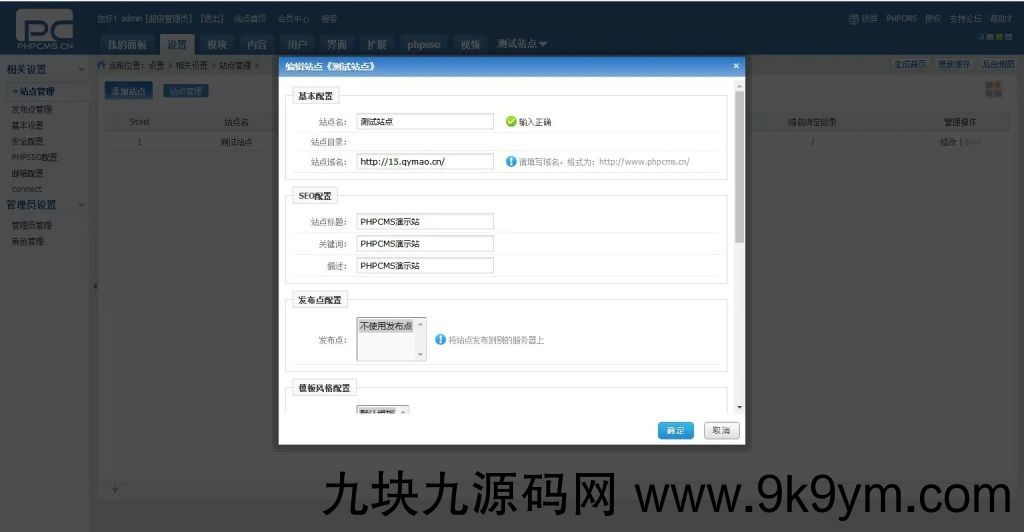Open the 扩展 top navigation tab
Screen dimensions: 1024x532
coord(376,45)
